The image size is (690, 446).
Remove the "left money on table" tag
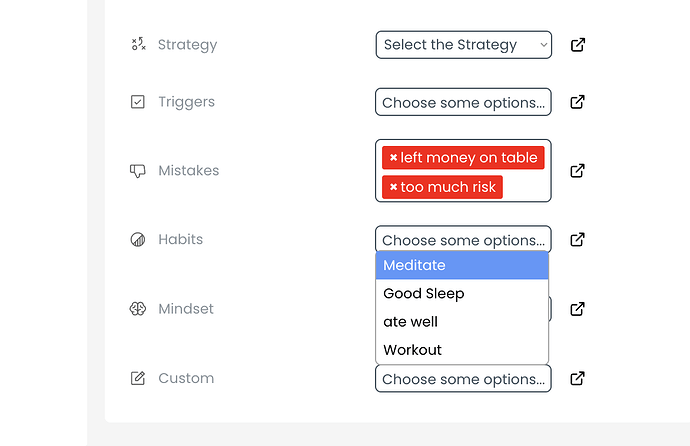coord(393,158)
